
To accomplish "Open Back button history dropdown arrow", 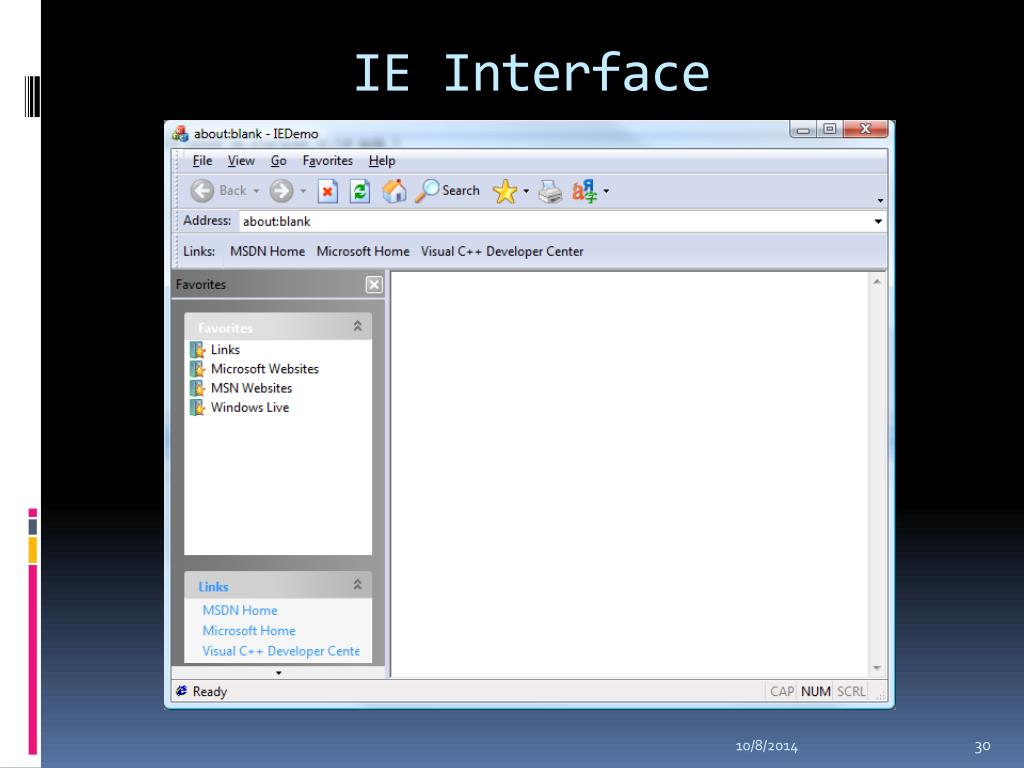I will (x=256, y=191).
